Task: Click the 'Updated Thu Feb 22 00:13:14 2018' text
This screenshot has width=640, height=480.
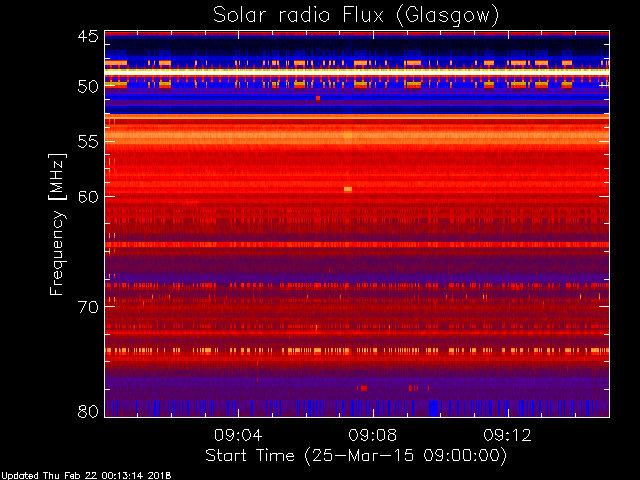Action: [x=86, y=476]
